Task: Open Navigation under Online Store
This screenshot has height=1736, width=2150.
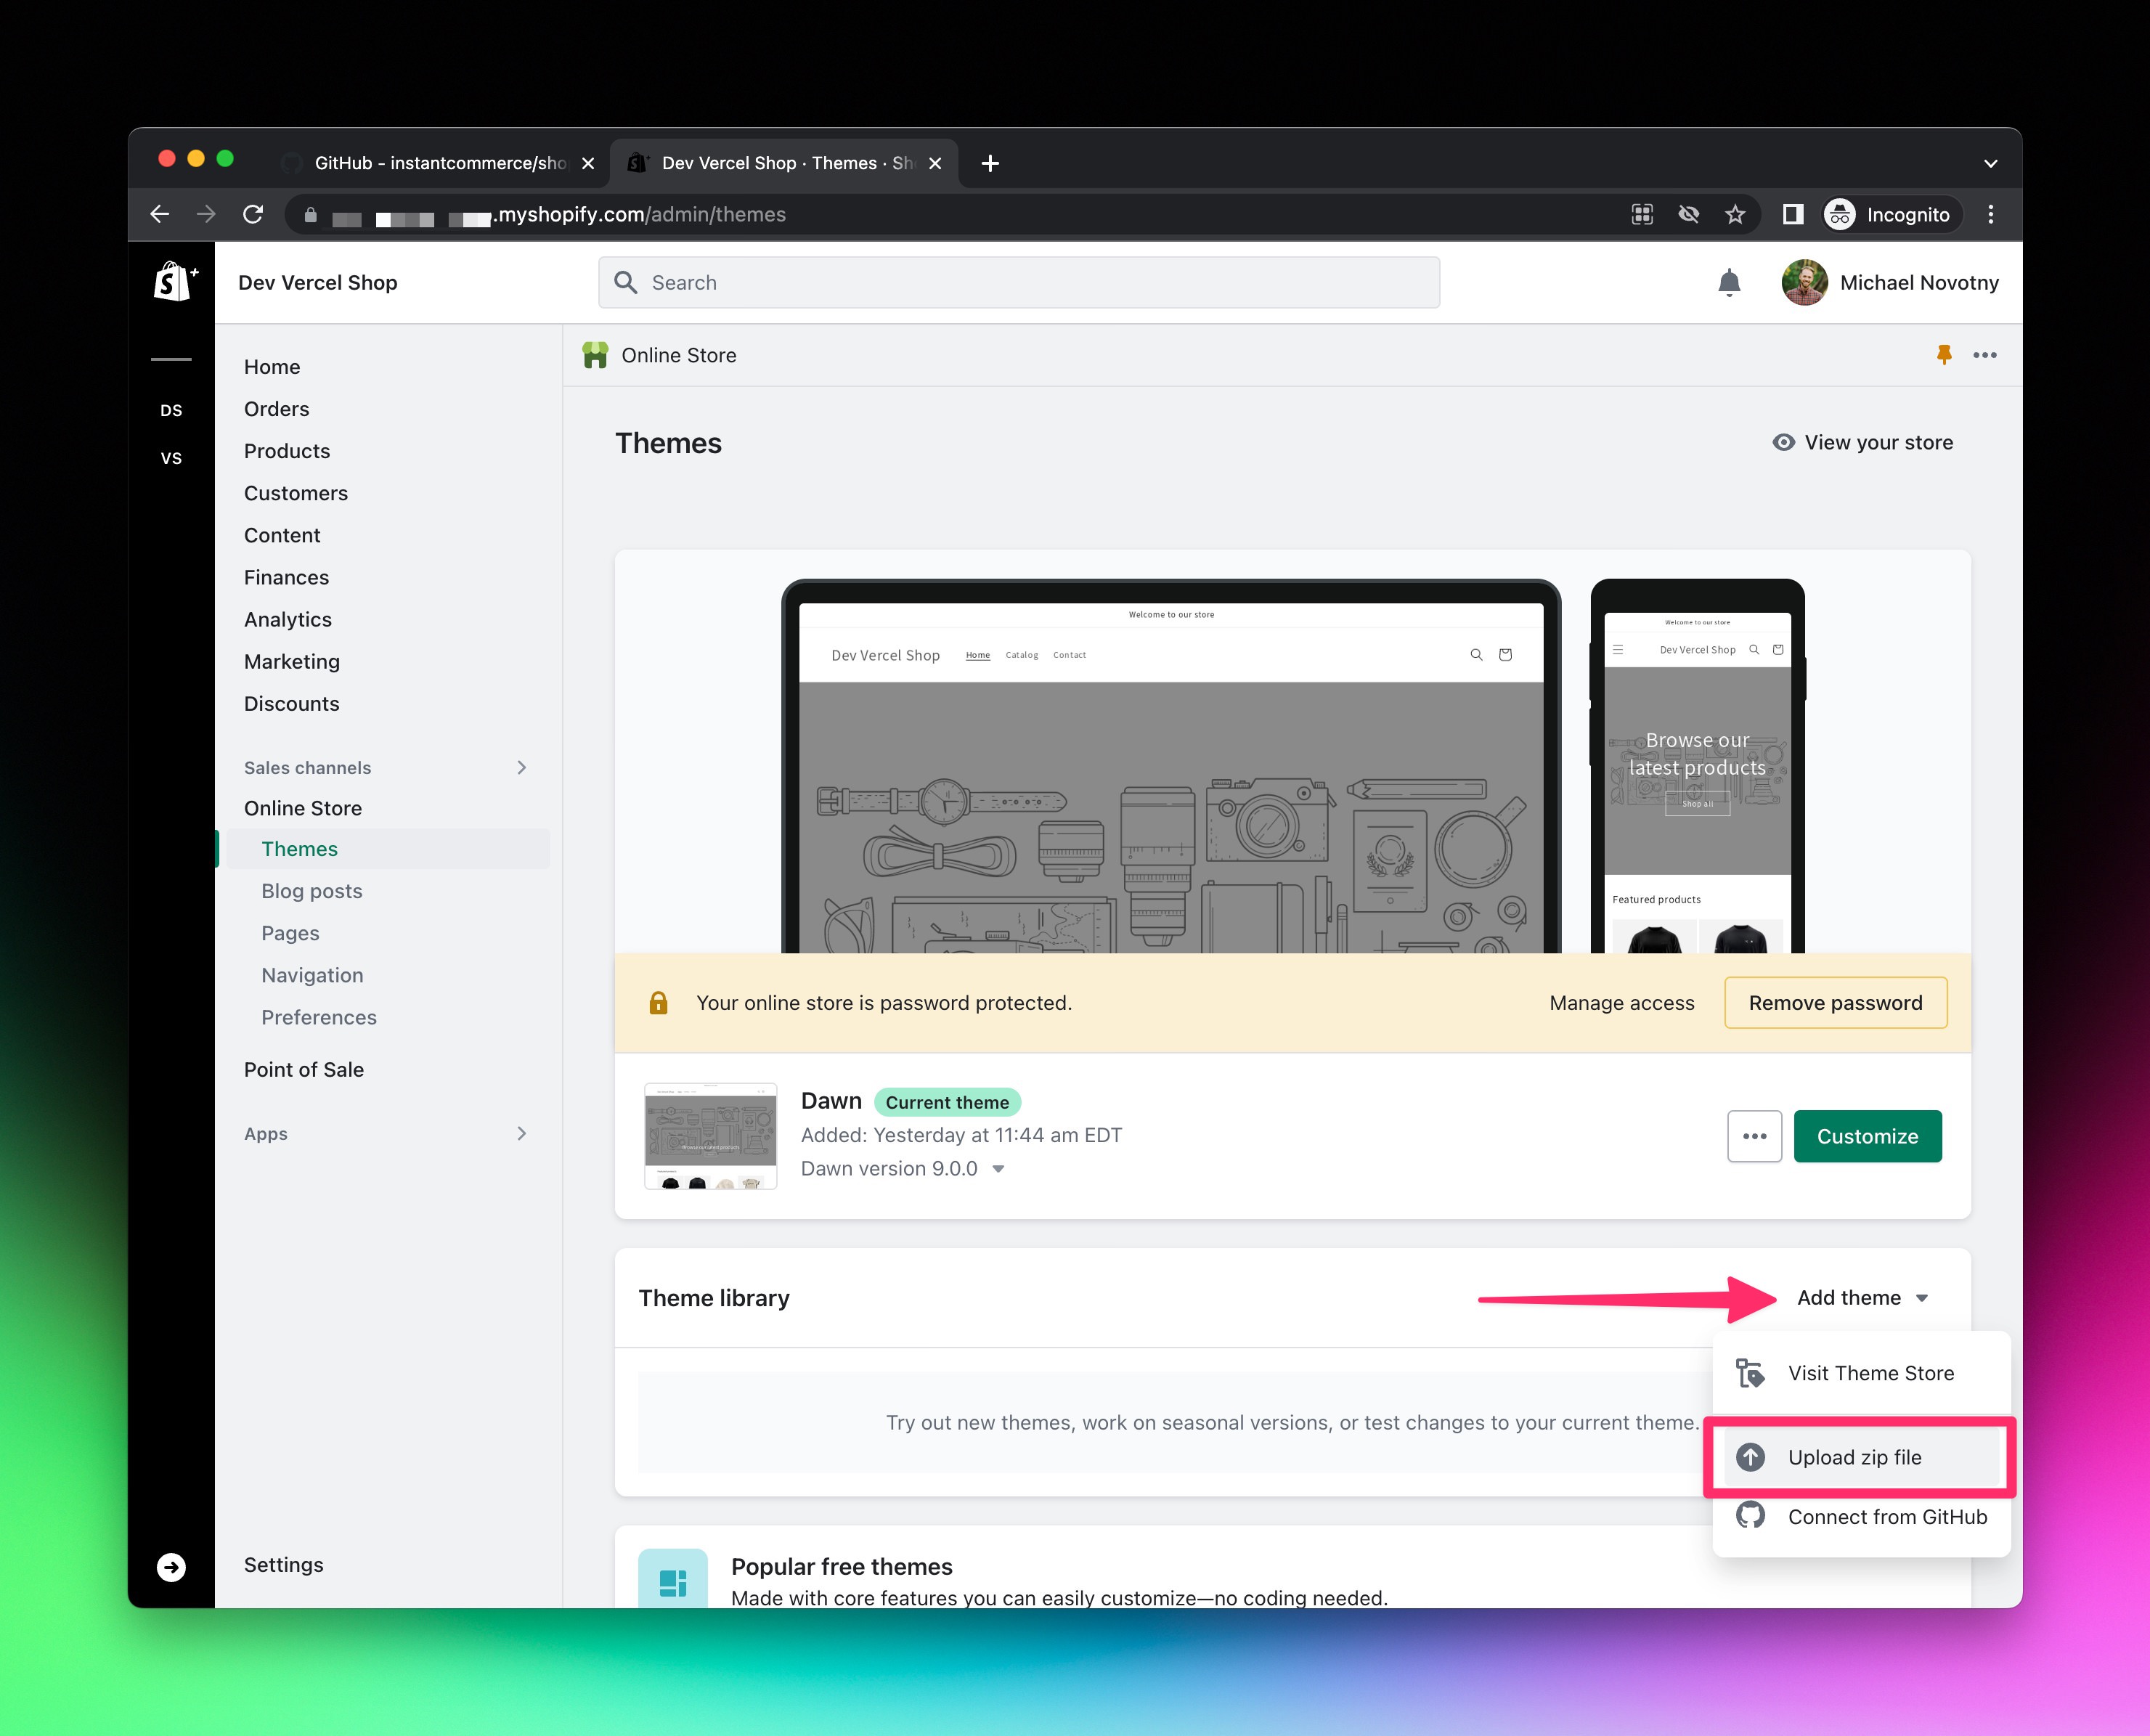Action: (x=313, y=975)
